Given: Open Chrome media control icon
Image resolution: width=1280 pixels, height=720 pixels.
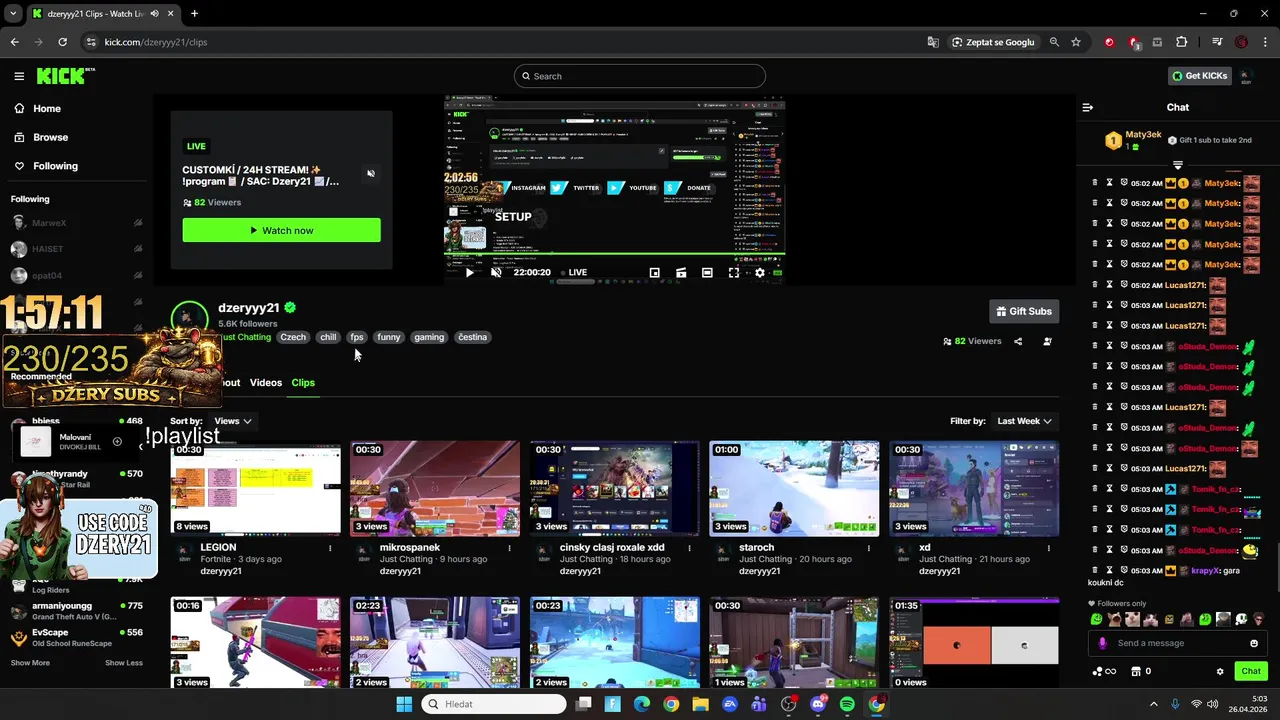Looking at the screenshot, I should click(1217, 42).
